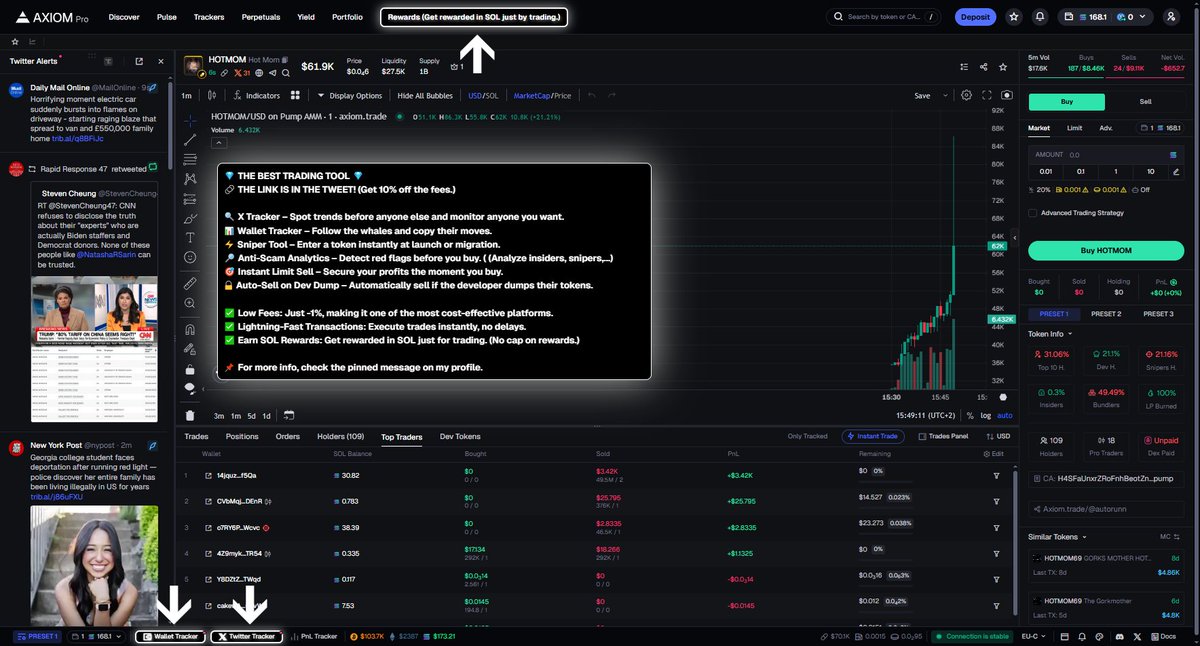Toggle USD display in traders table
Viewport: 1200px width, 646px height.
coord(996,437)
